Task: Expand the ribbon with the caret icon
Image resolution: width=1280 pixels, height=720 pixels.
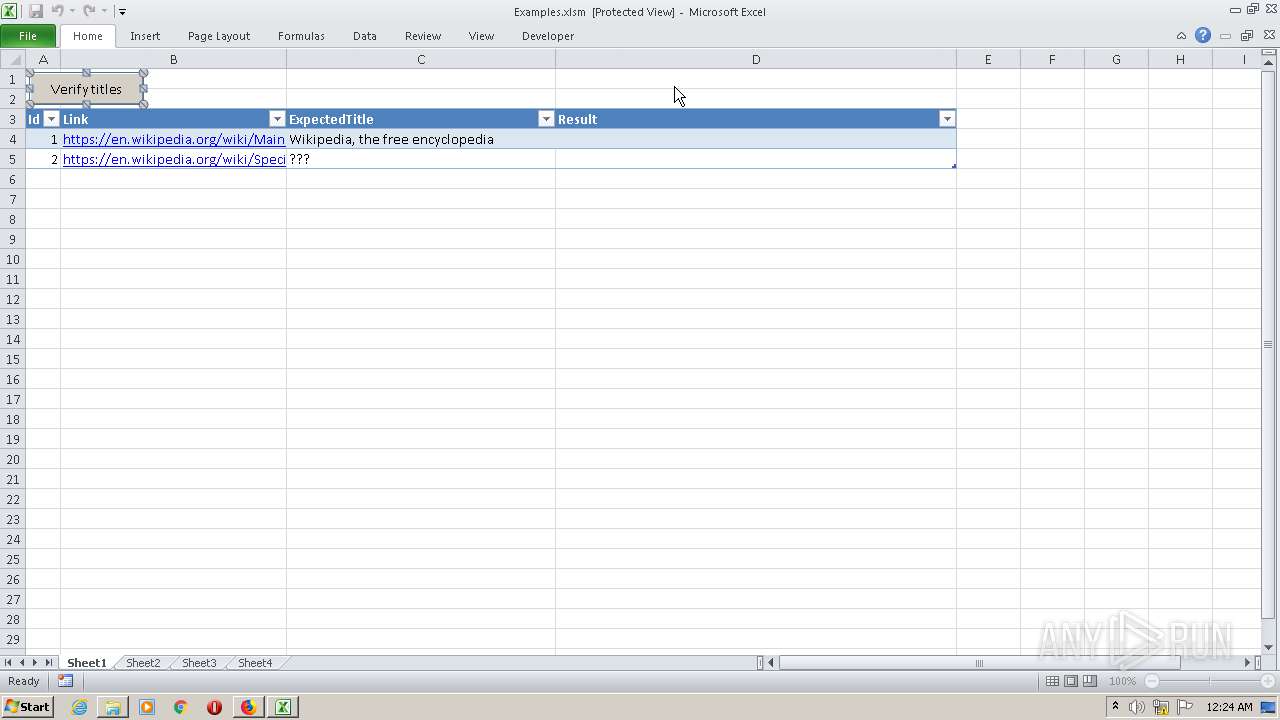Action: tap(1181, 36)
